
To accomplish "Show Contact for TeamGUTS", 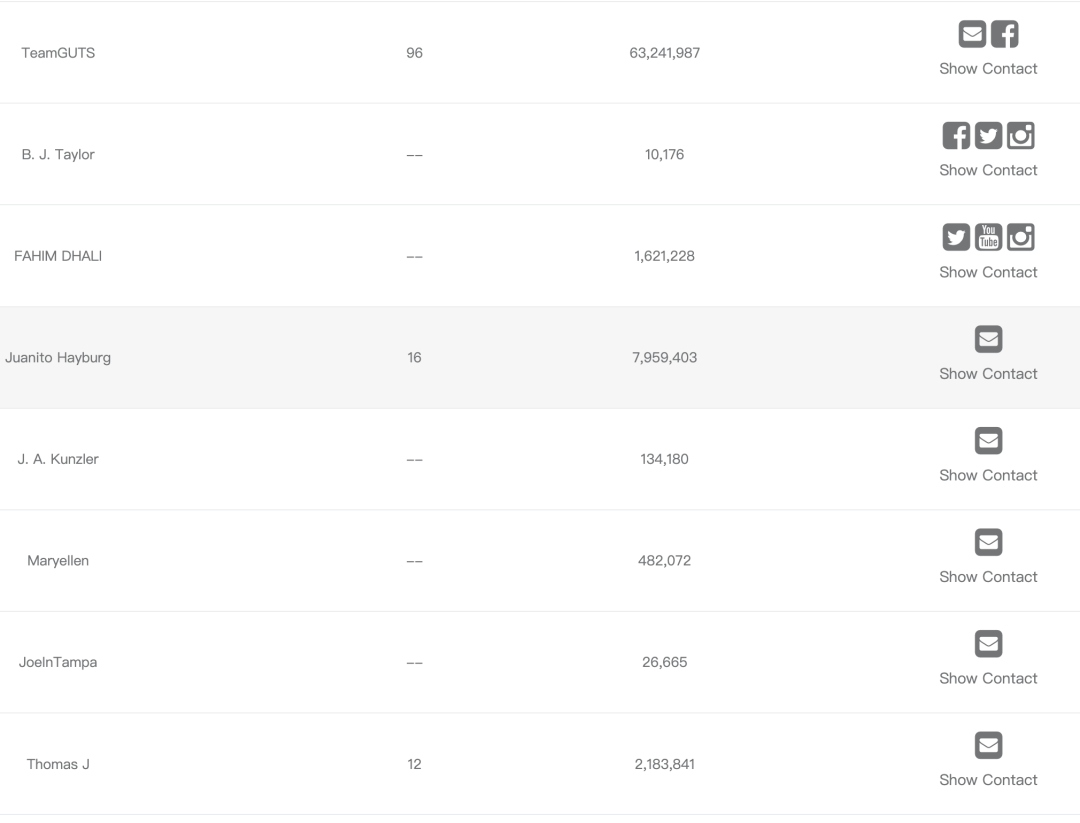I will click(x=988, y=69).
